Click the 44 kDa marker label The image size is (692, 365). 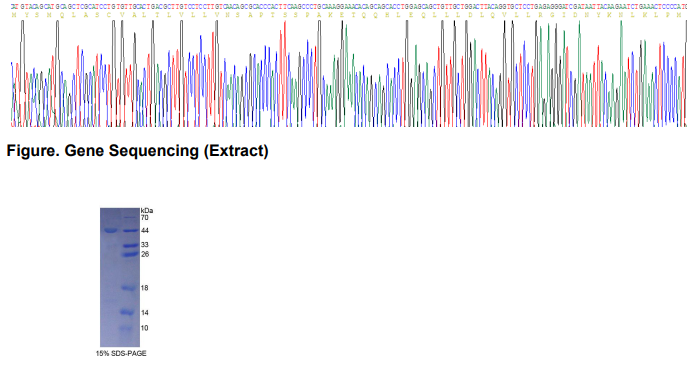click(145, 230)
